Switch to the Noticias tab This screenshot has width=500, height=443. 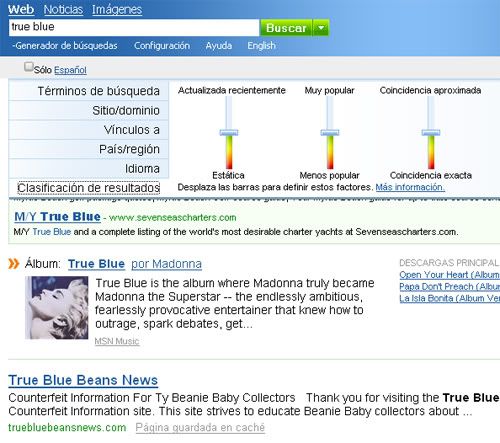63,9
